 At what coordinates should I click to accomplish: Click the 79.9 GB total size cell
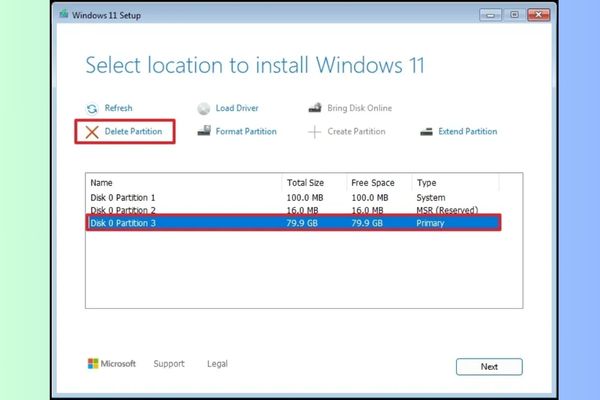point(302,223)
